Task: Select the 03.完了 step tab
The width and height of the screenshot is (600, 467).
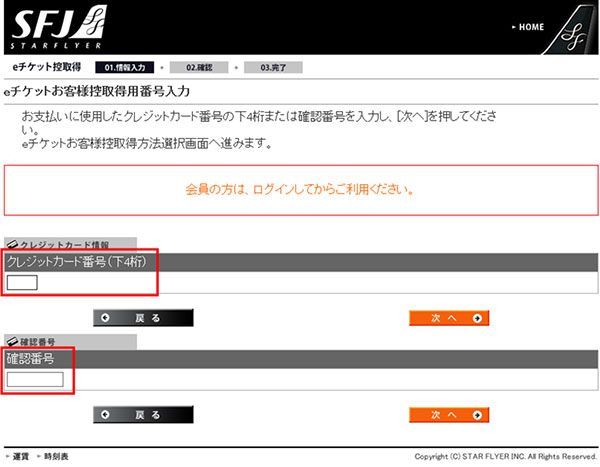Action: point(273,68)
